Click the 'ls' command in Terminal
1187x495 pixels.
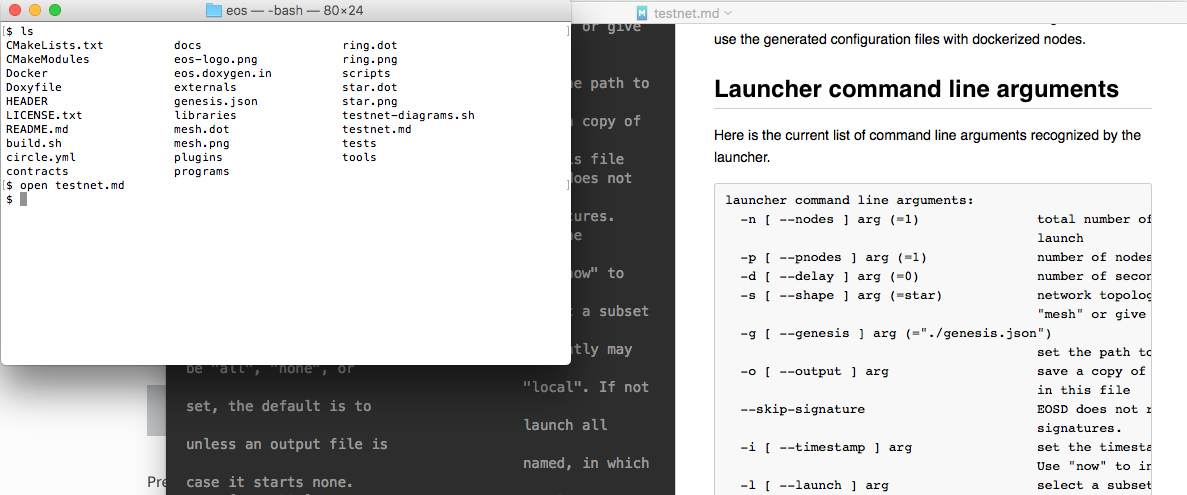(26, 32)
